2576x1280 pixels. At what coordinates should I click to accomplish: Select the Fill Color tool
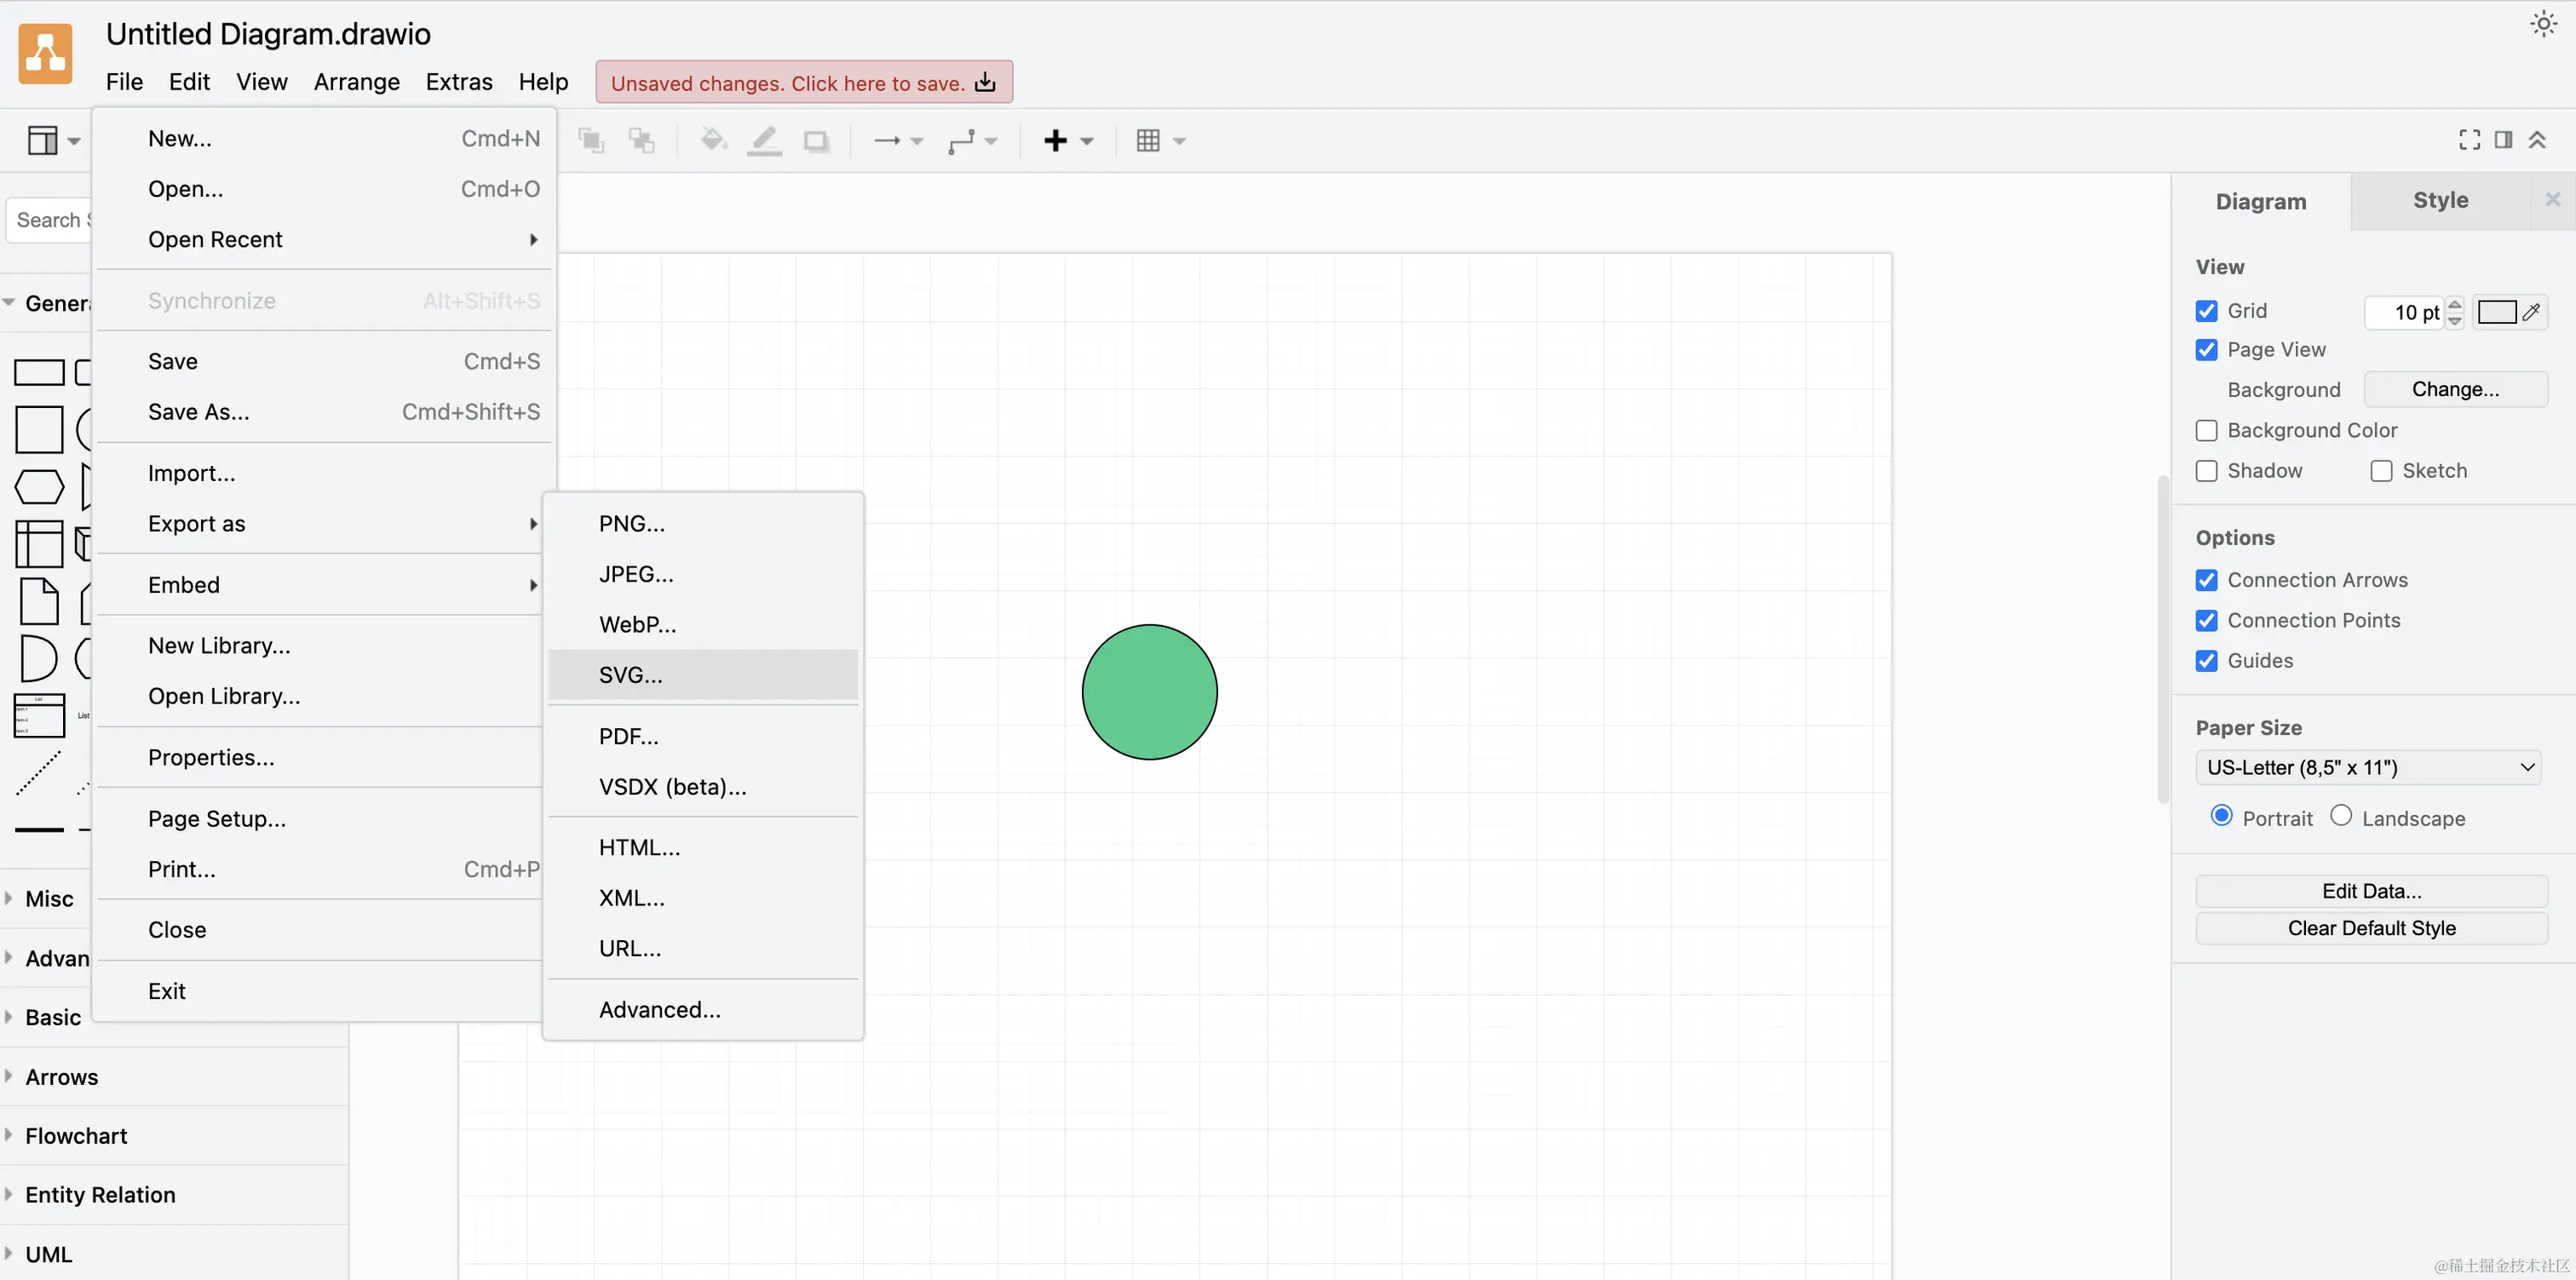(x=712, y=140)
